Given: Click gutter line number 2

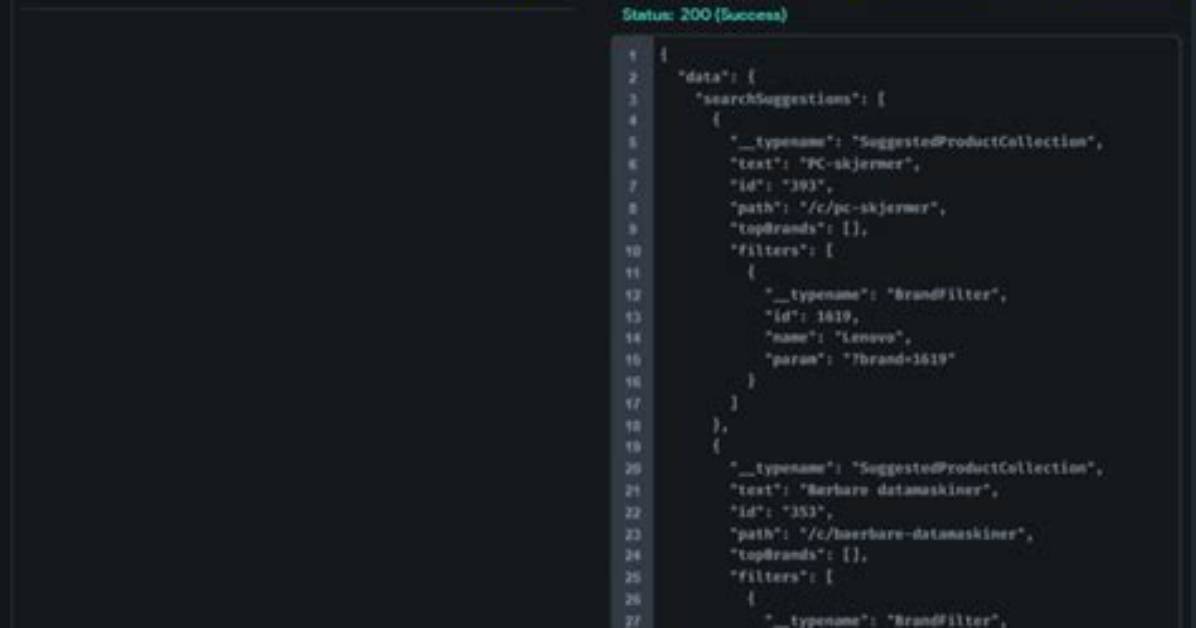Looking at the screenshot, I should click(632, 77).
